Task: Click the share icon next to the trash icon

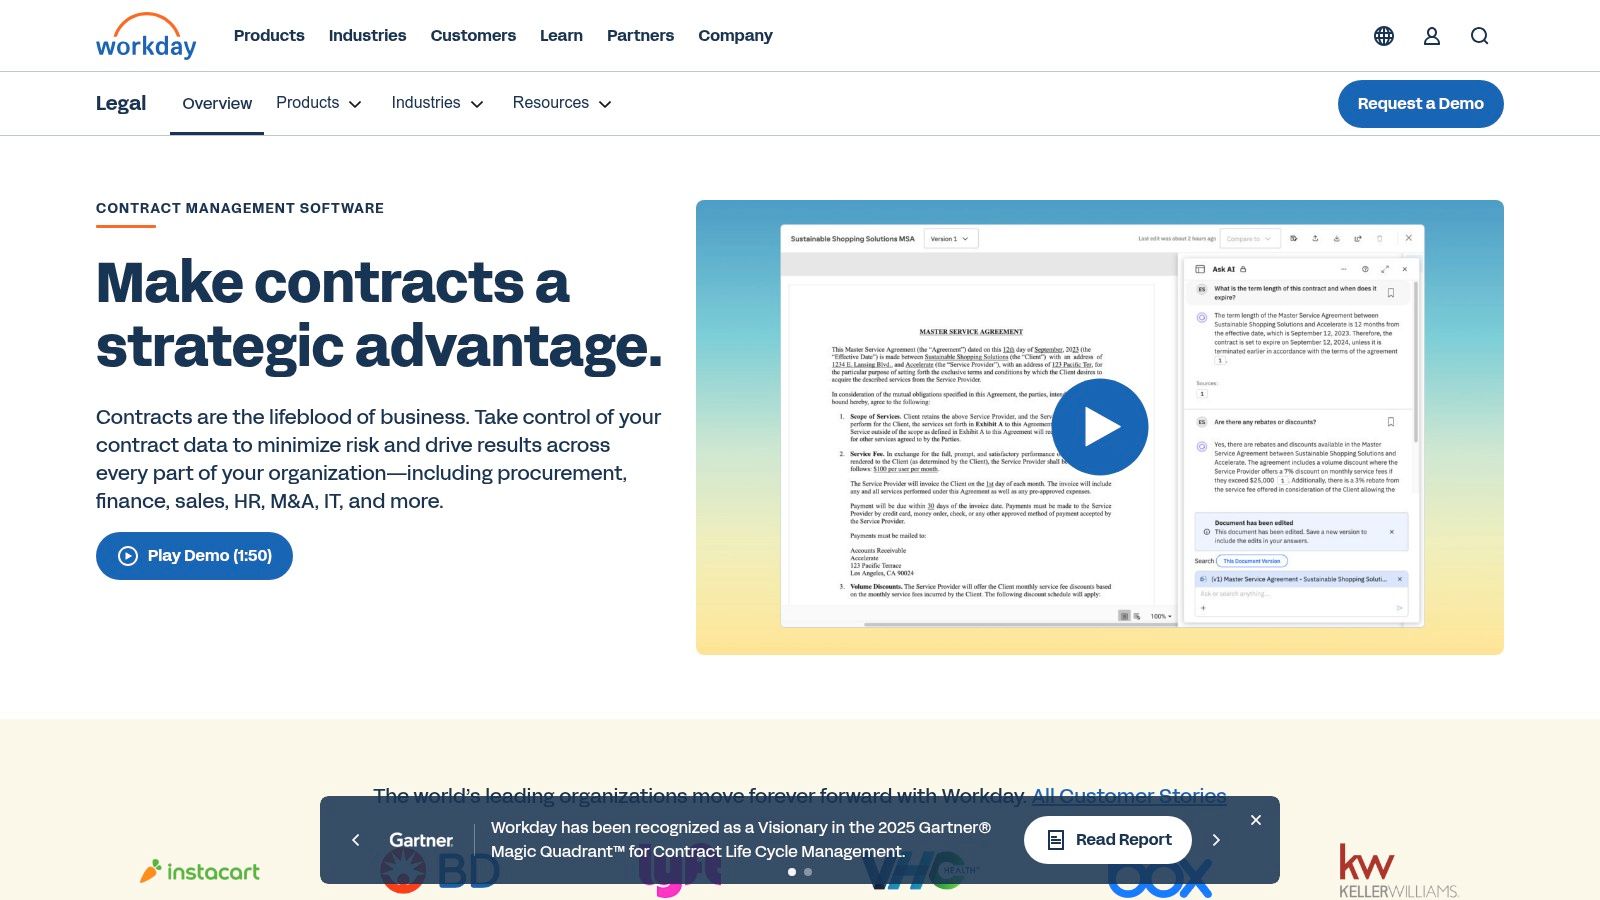Action: coord(1358,239)
